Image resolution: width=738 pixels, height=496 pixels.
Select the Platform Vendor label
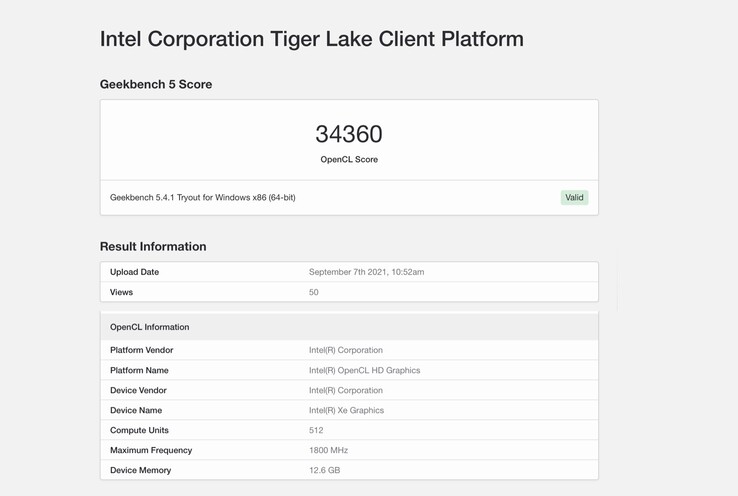141,350
